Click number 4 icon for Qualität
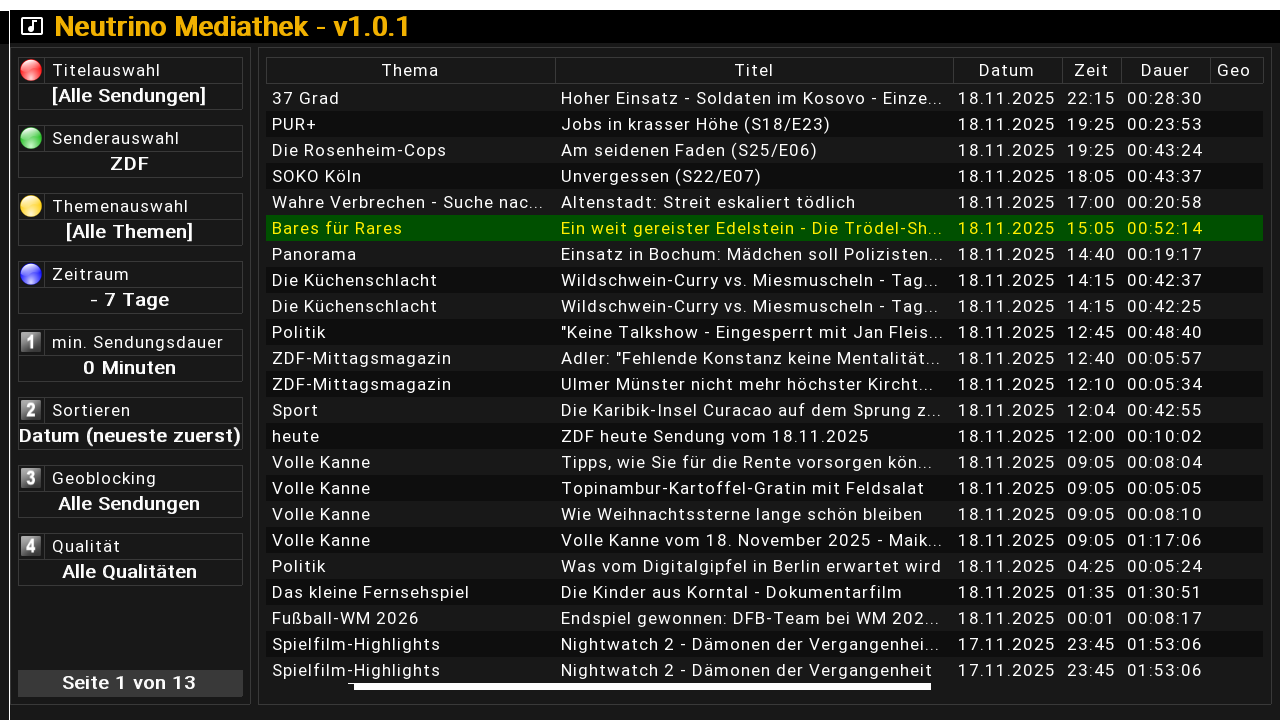The image size is (1280, 720). [x=31, y=546]
